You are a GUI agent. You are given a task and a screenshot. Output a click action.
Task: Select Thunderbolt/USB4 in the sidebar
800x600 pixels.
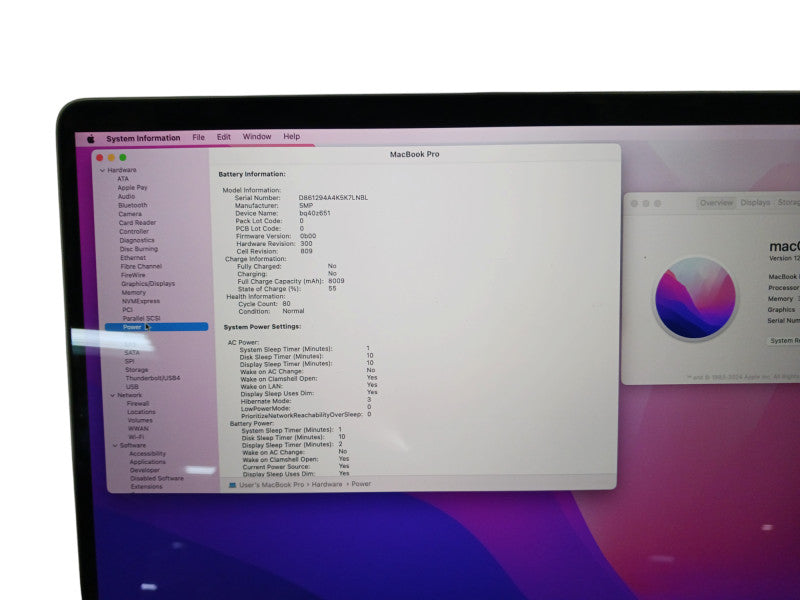pos(153,378)
